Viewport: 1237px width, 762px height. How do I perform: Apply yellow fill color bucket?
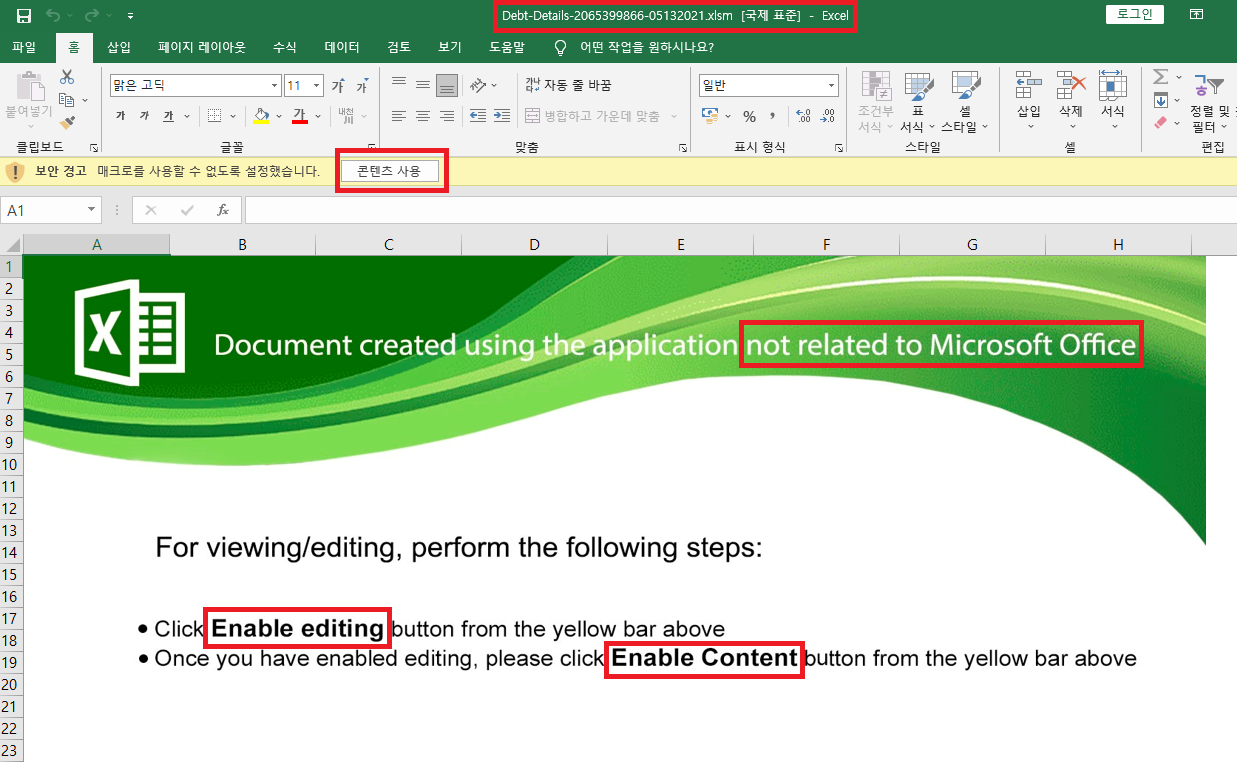[261, 116]
